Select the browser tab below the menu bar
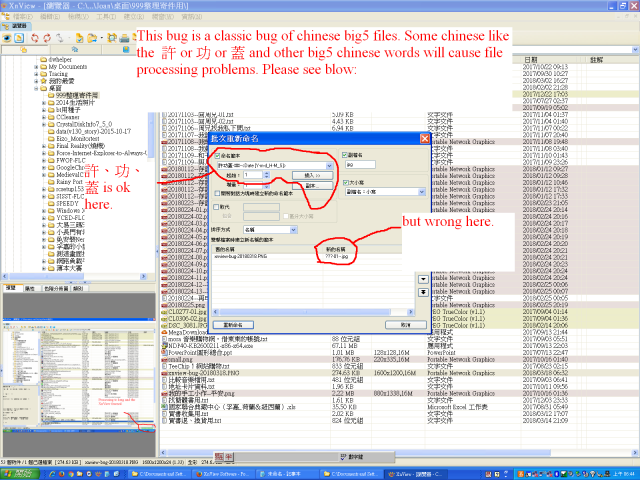 click(x=15, y=26)
